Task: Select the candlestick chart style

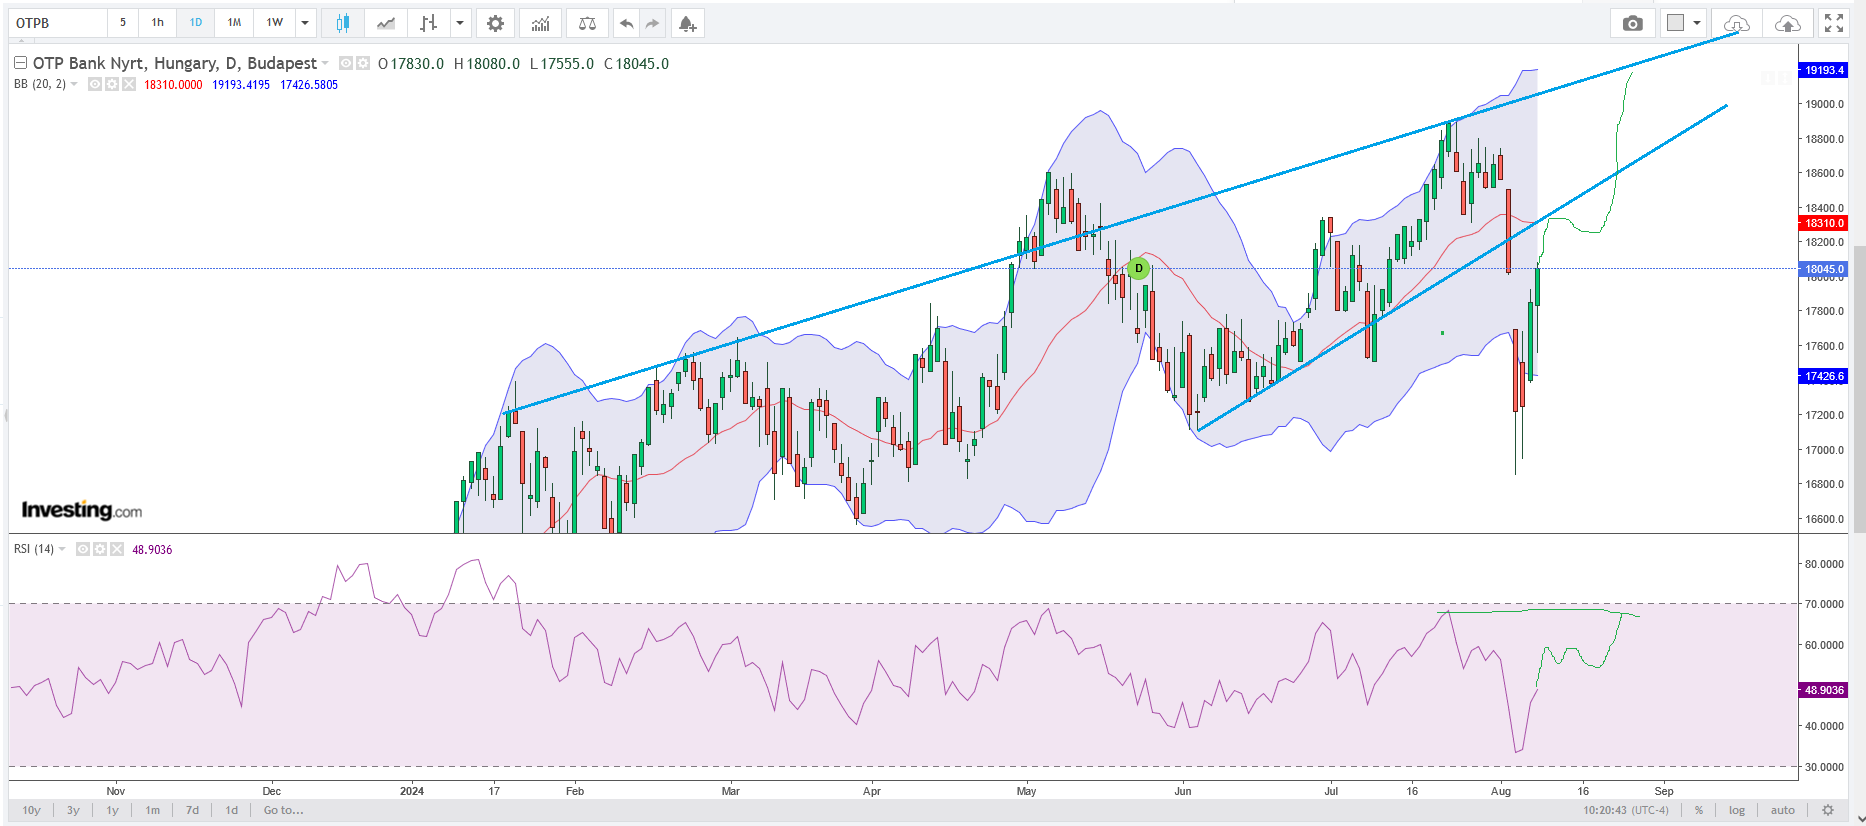Action: click(x=343, y=23)
